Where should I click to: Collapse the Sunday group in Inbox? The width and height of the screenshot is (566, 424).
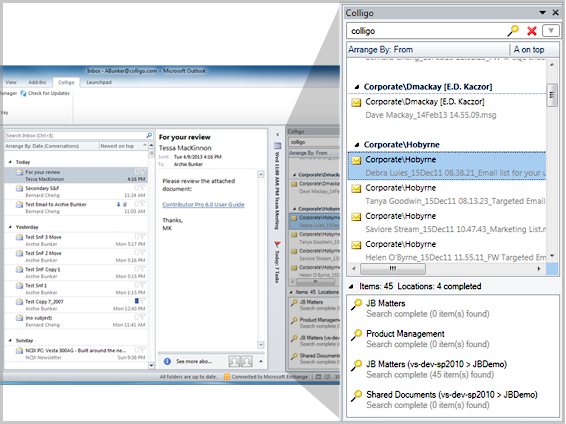coord(10,340)
